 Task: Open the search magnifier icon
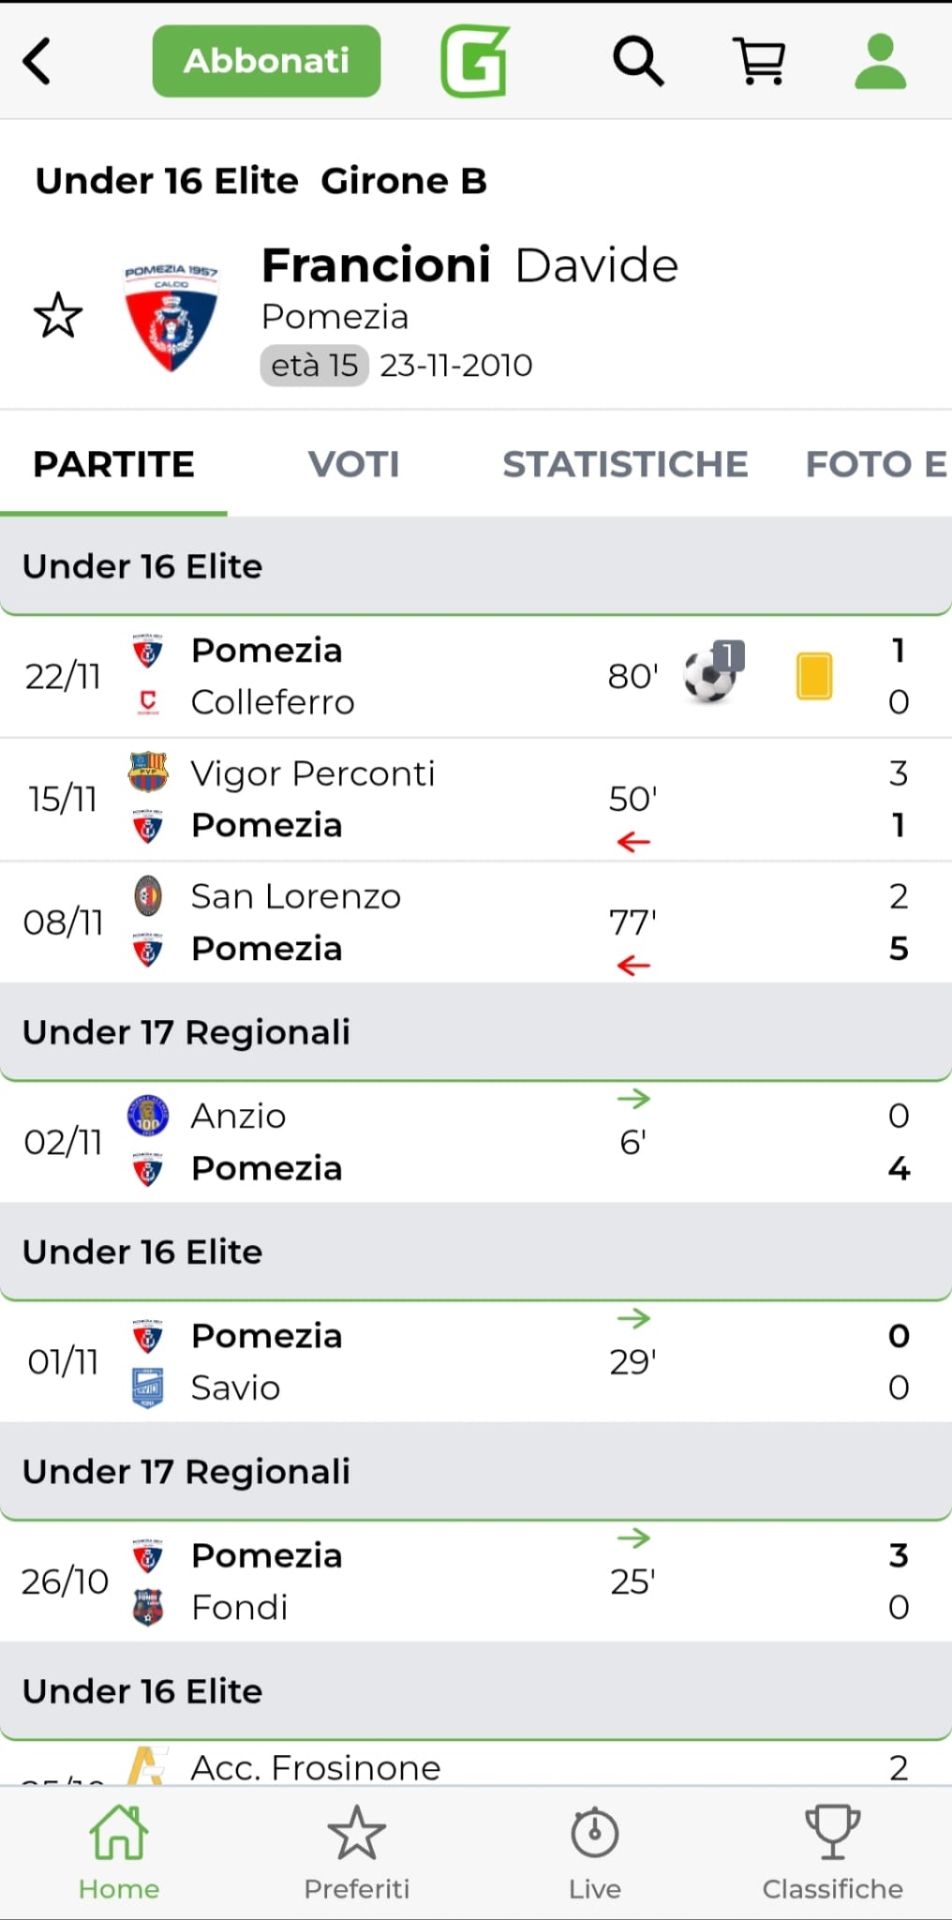coord(638,61)
